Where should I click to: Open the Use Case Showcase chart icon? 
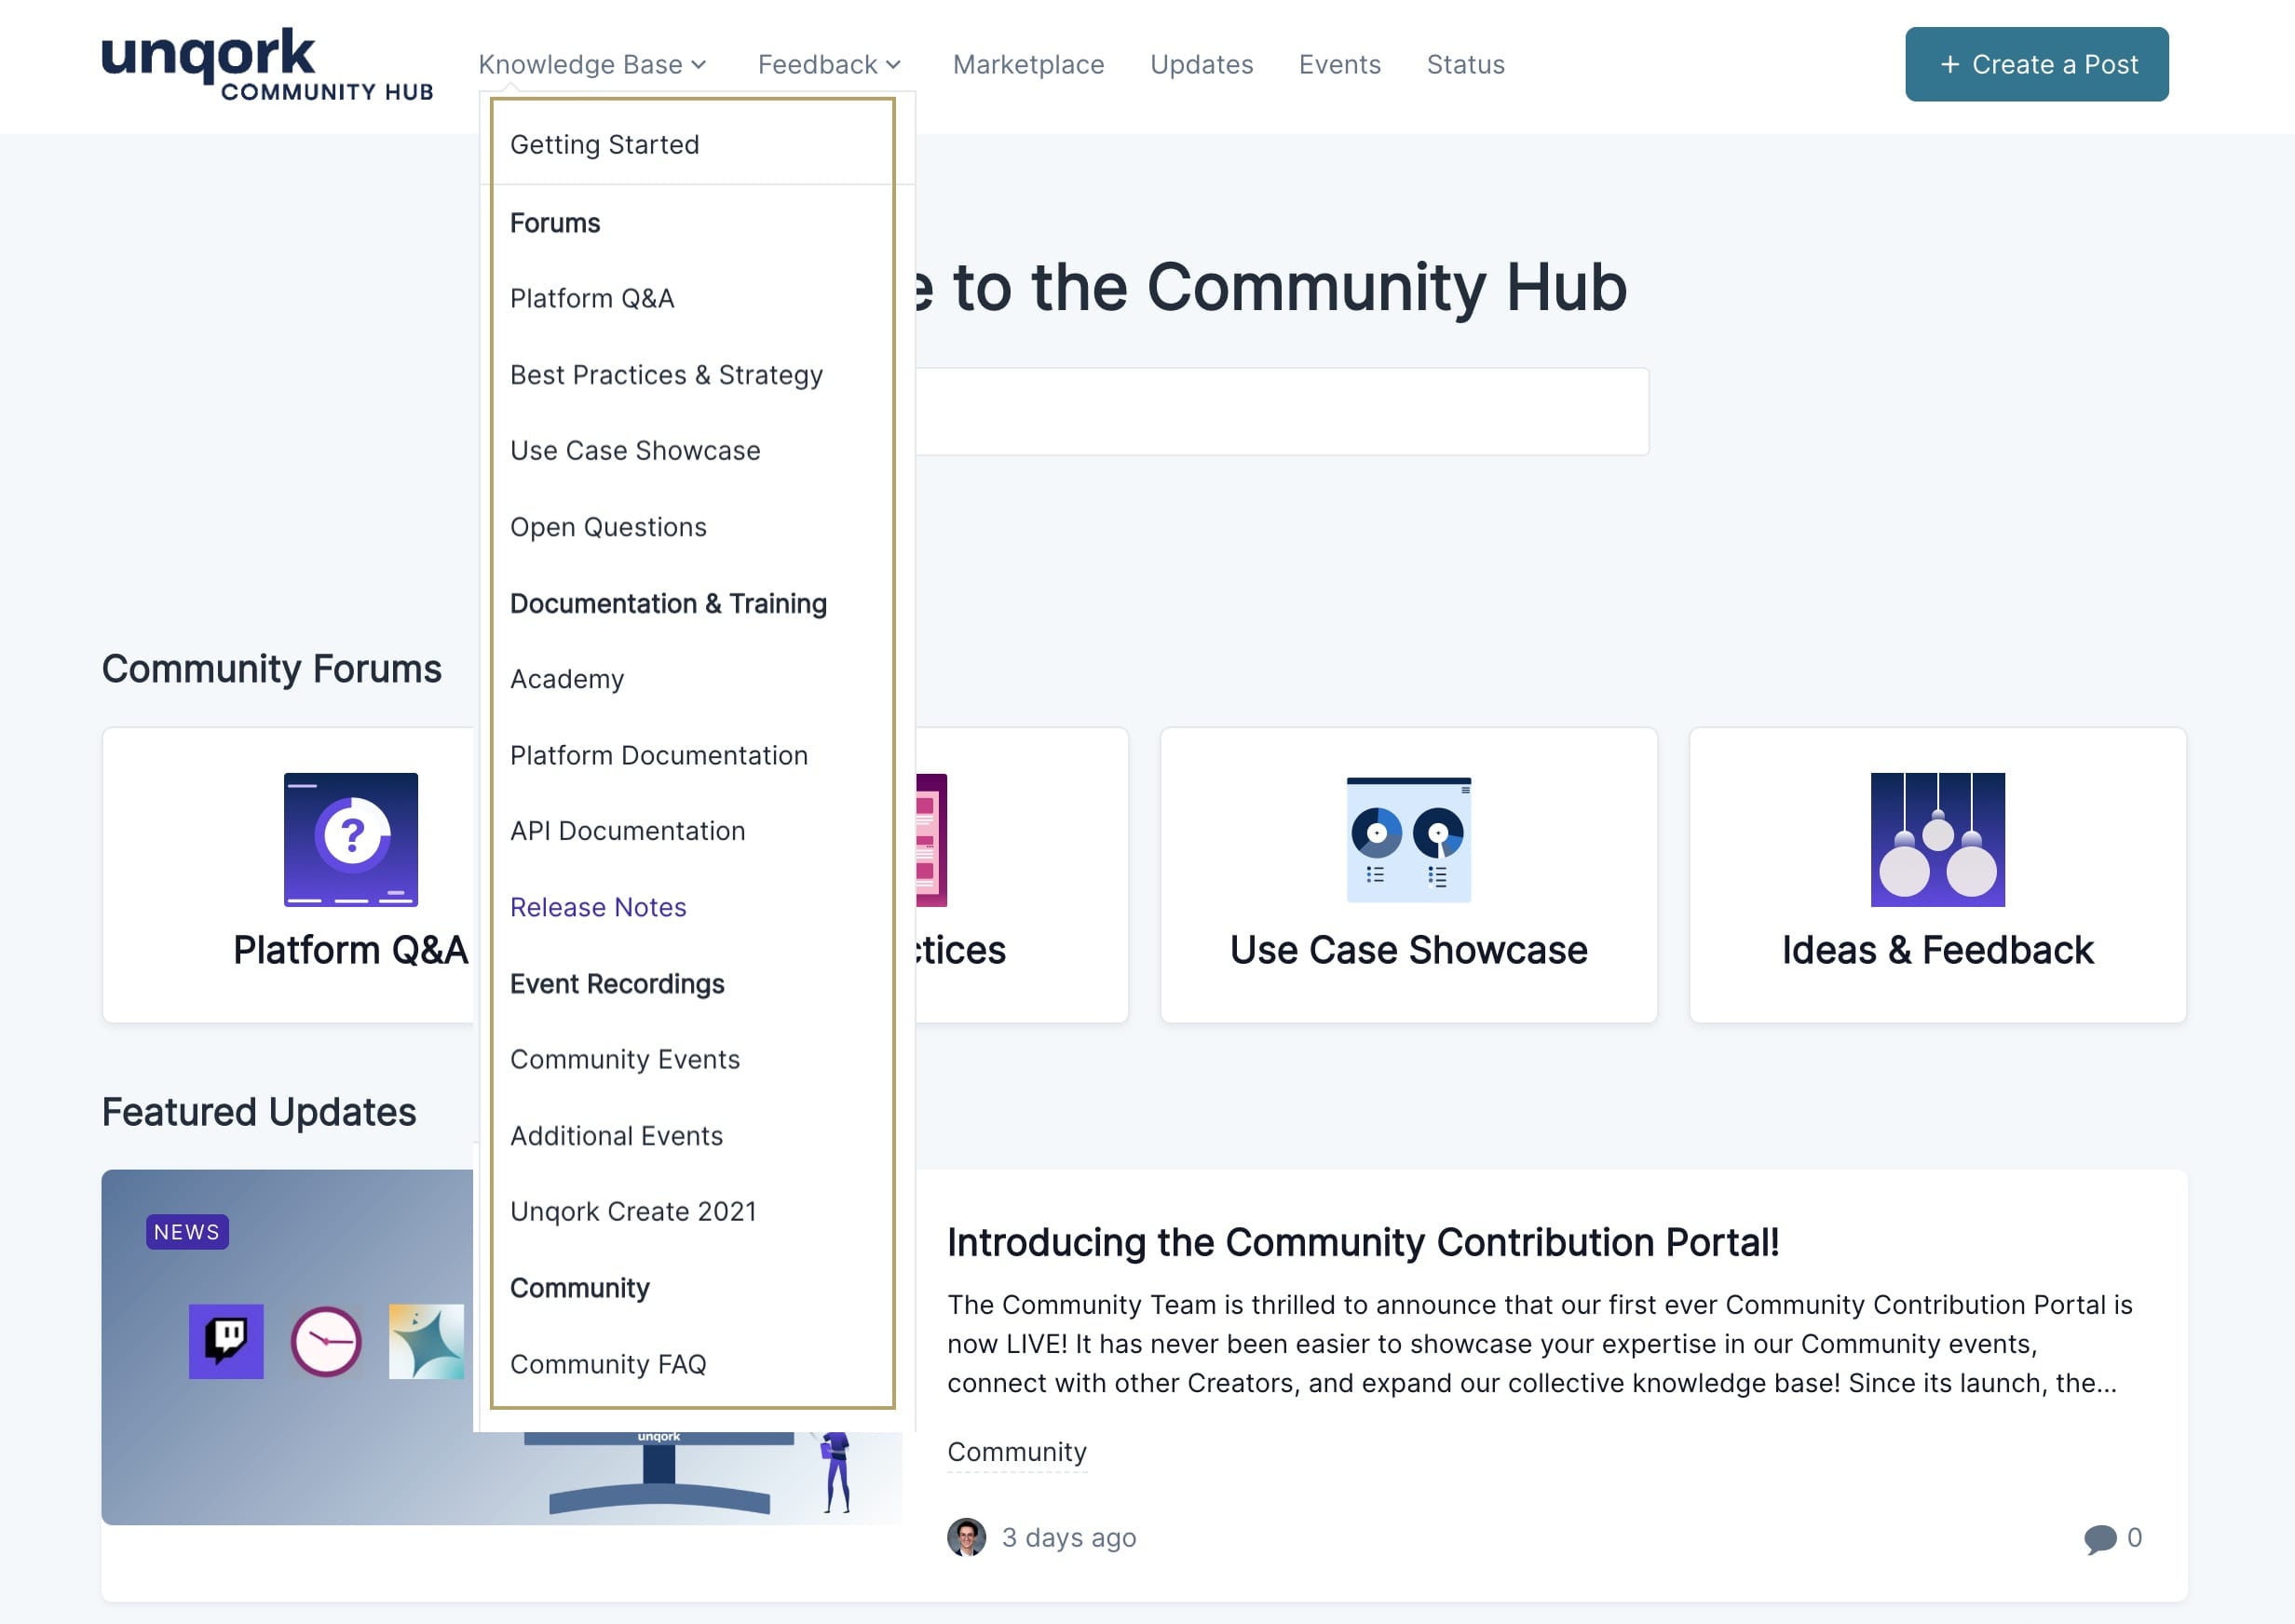coord(1409,840)
